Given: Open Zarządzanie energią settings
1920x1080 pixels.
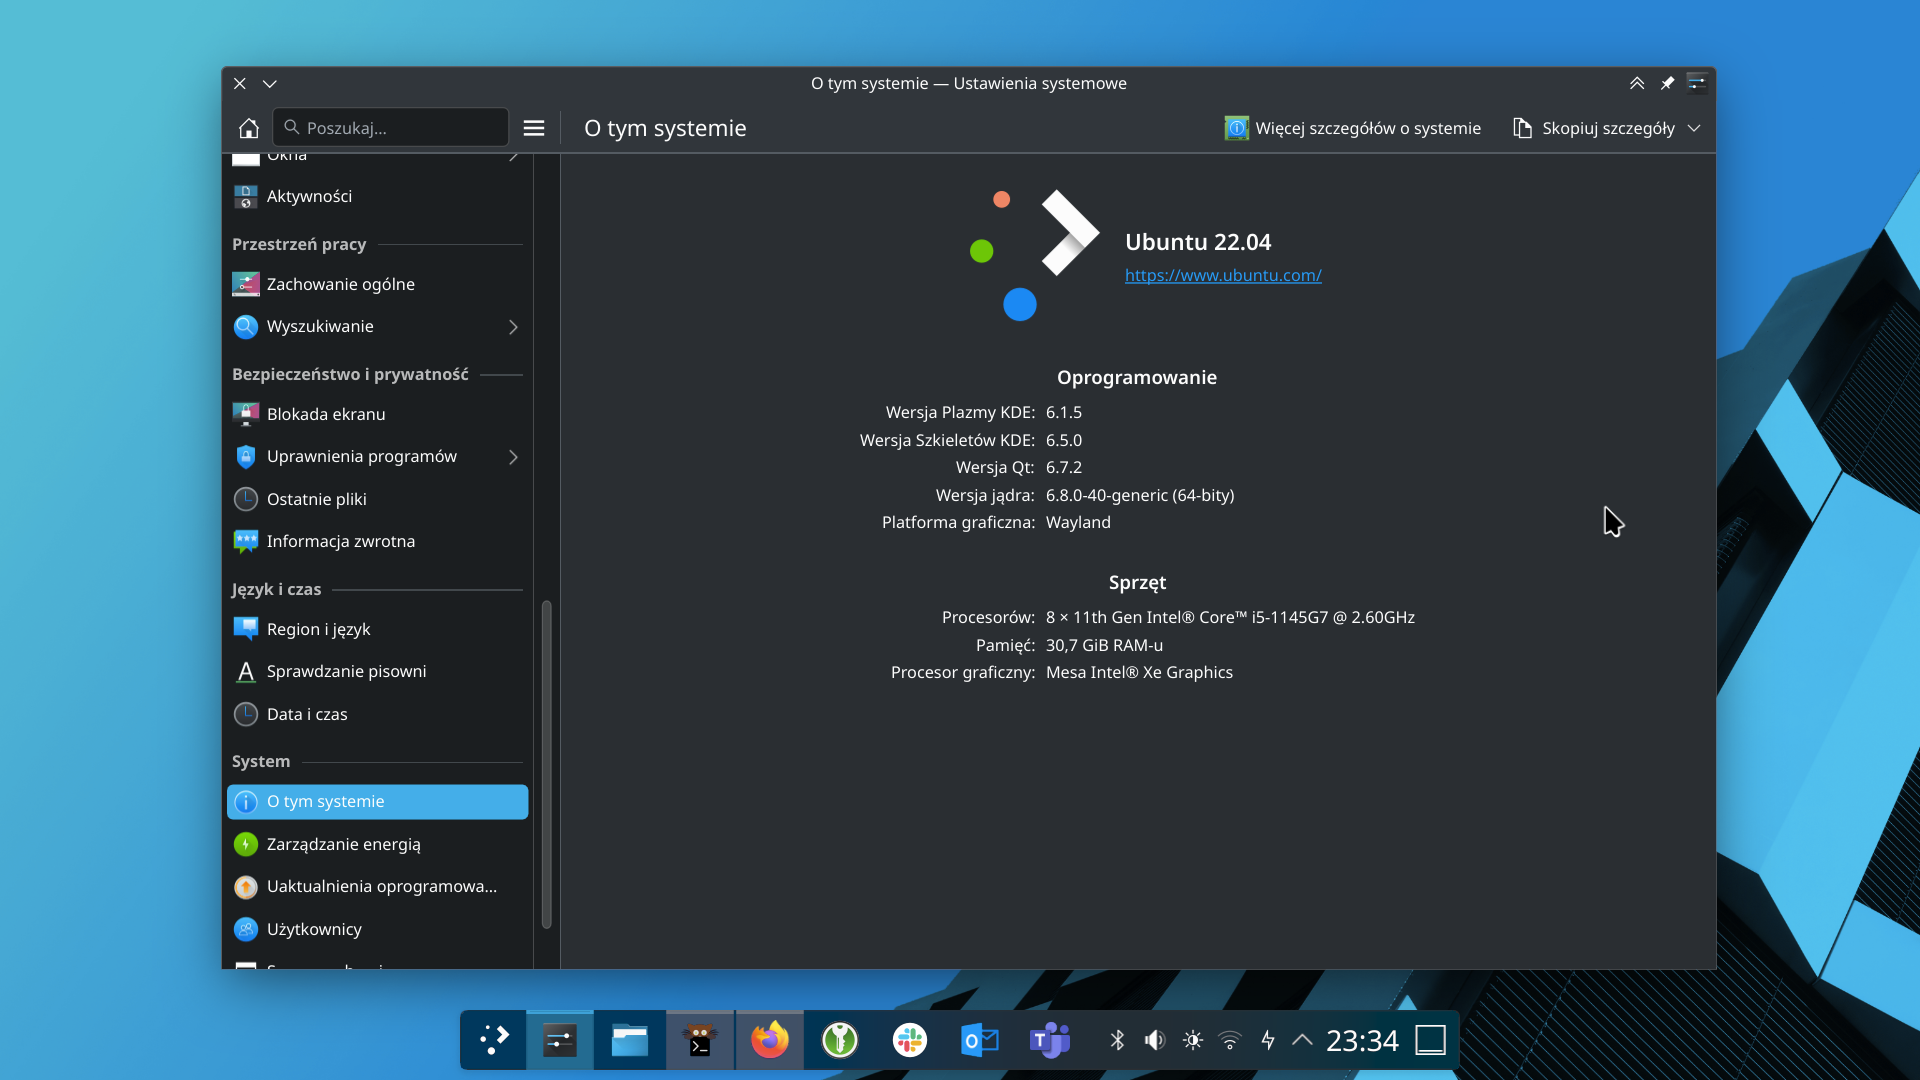Looking at the screenshot, I should 377,844.
